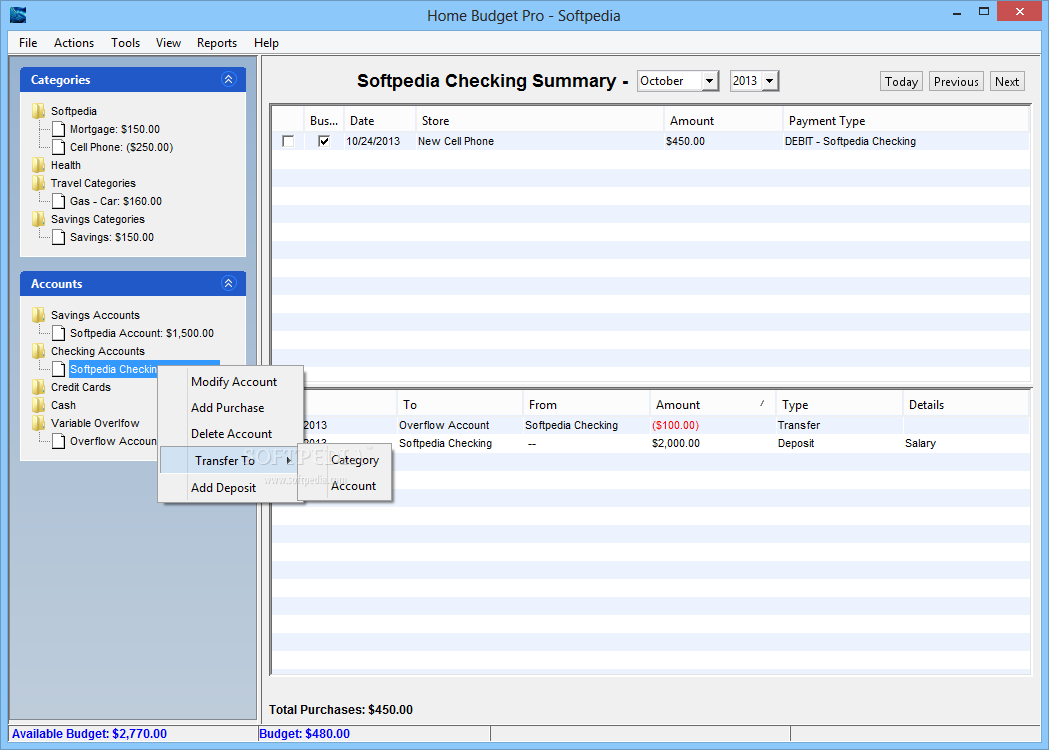
Task: Click the Checking Accounts folder icon
Action: tap(39, 351)
